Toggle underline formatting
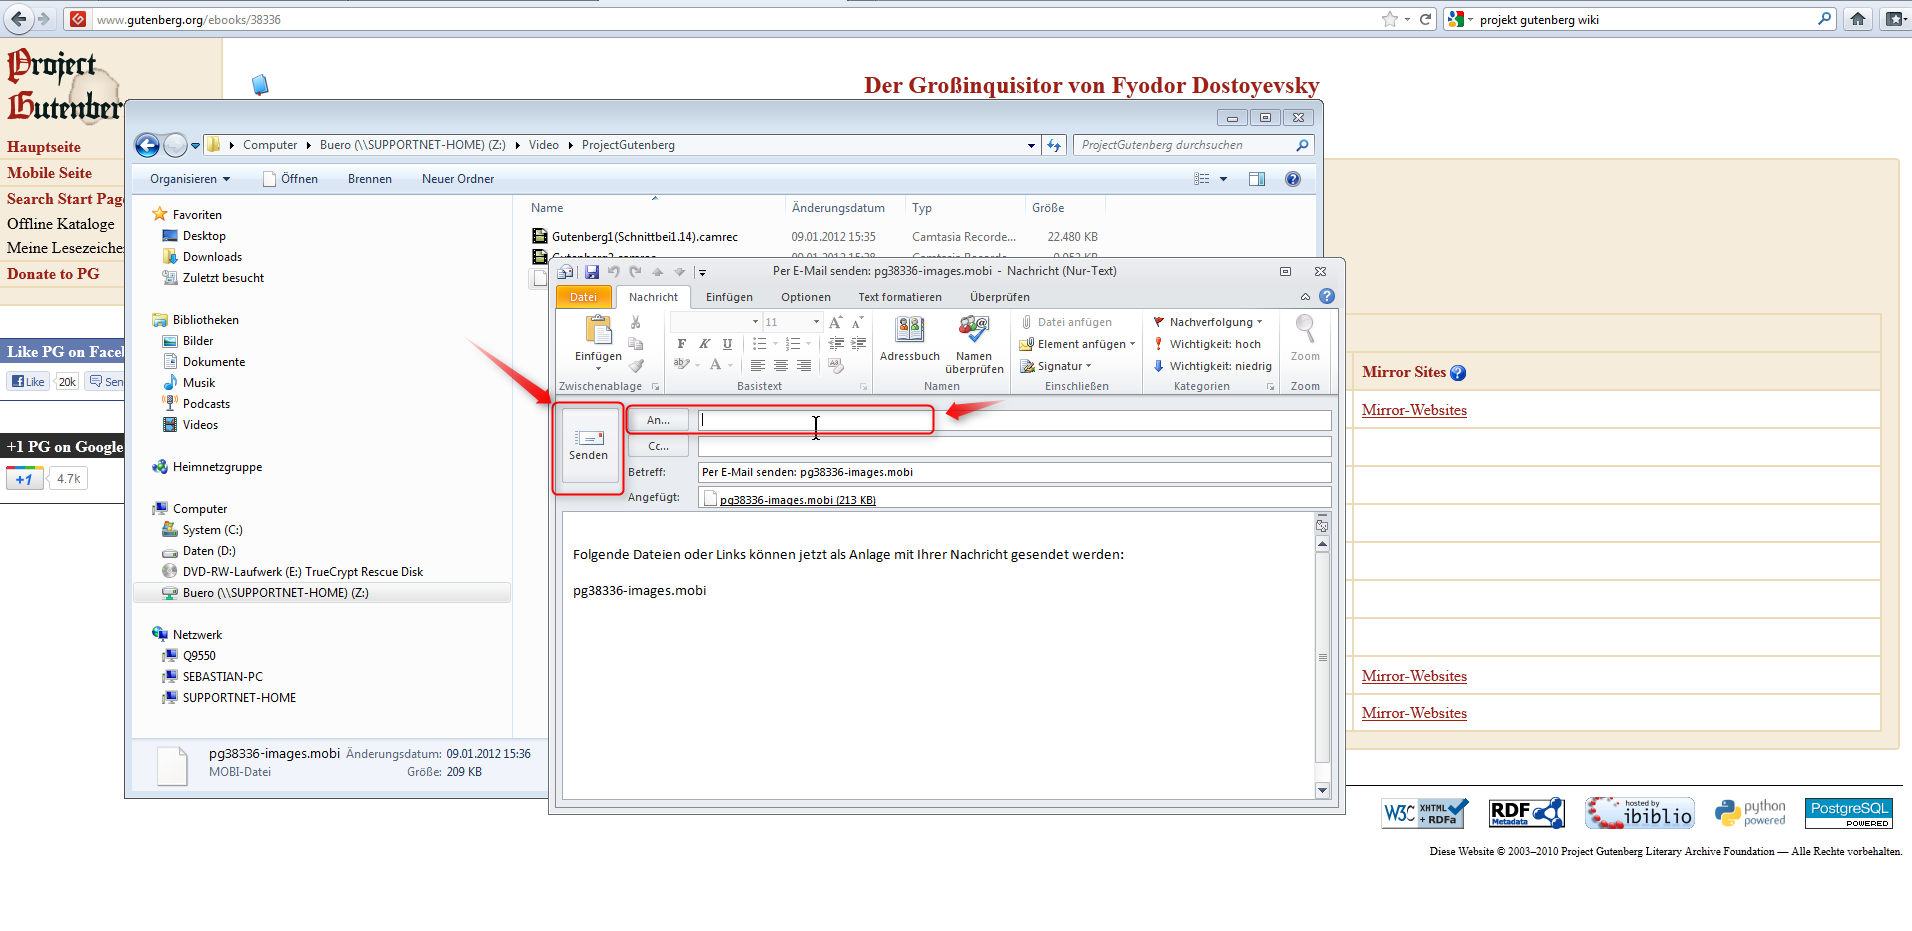Viewport: 1912px width, 931px height. point(727,344)
